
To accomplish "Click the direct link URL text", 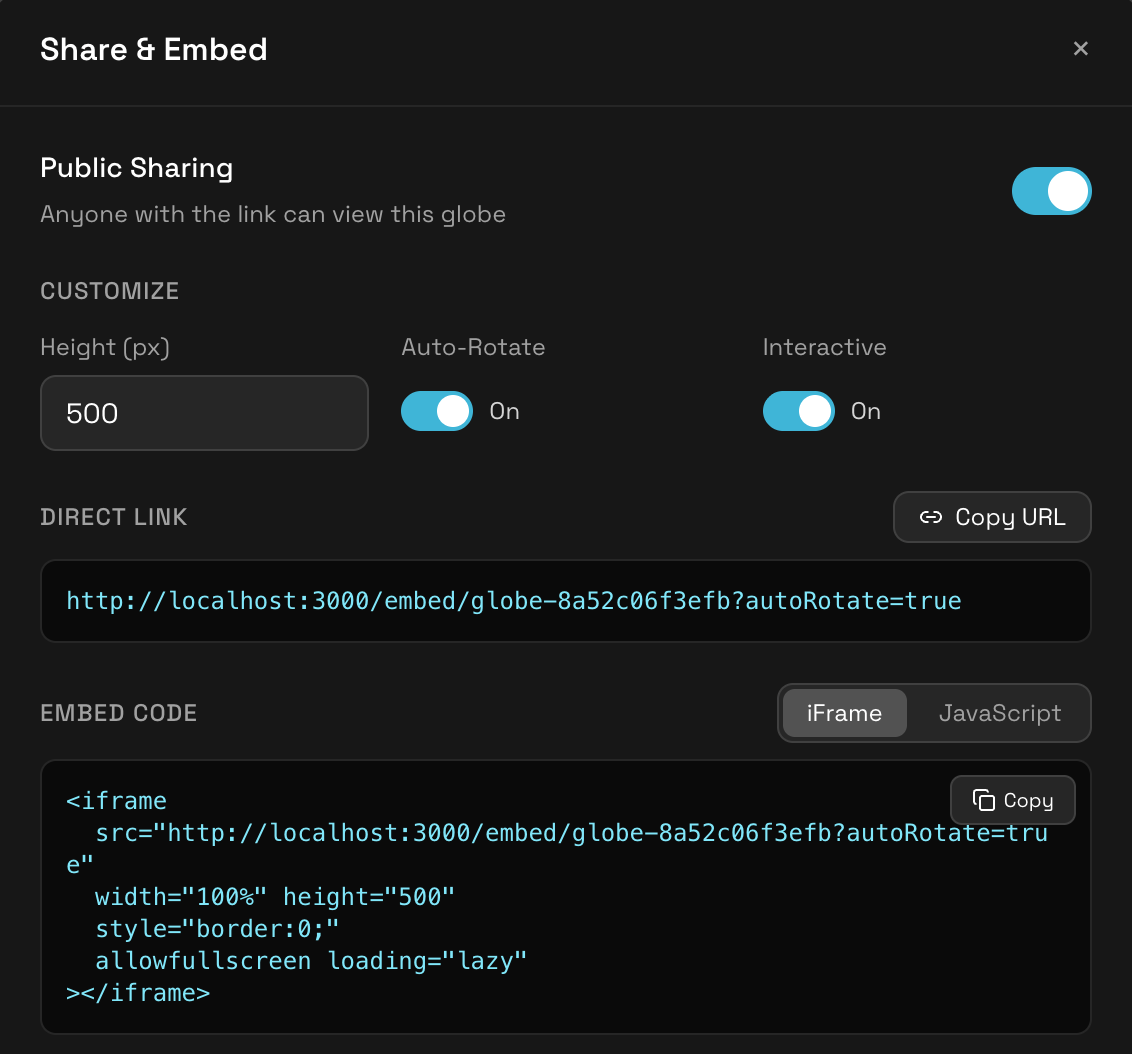I will (x=513, y=601).
